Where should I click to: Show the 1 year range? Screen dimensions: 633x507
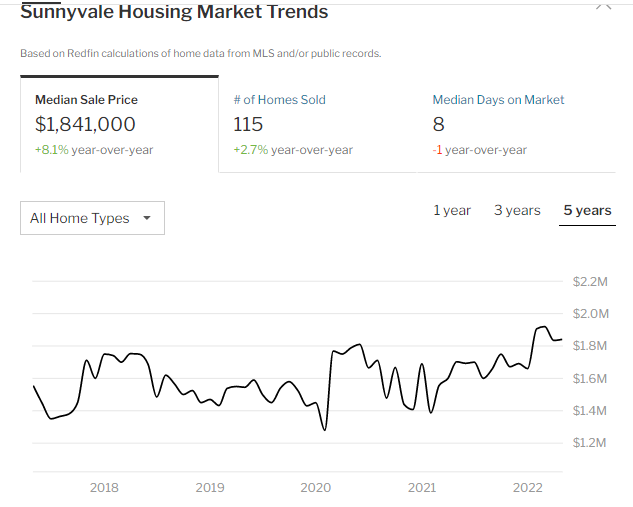452,210
